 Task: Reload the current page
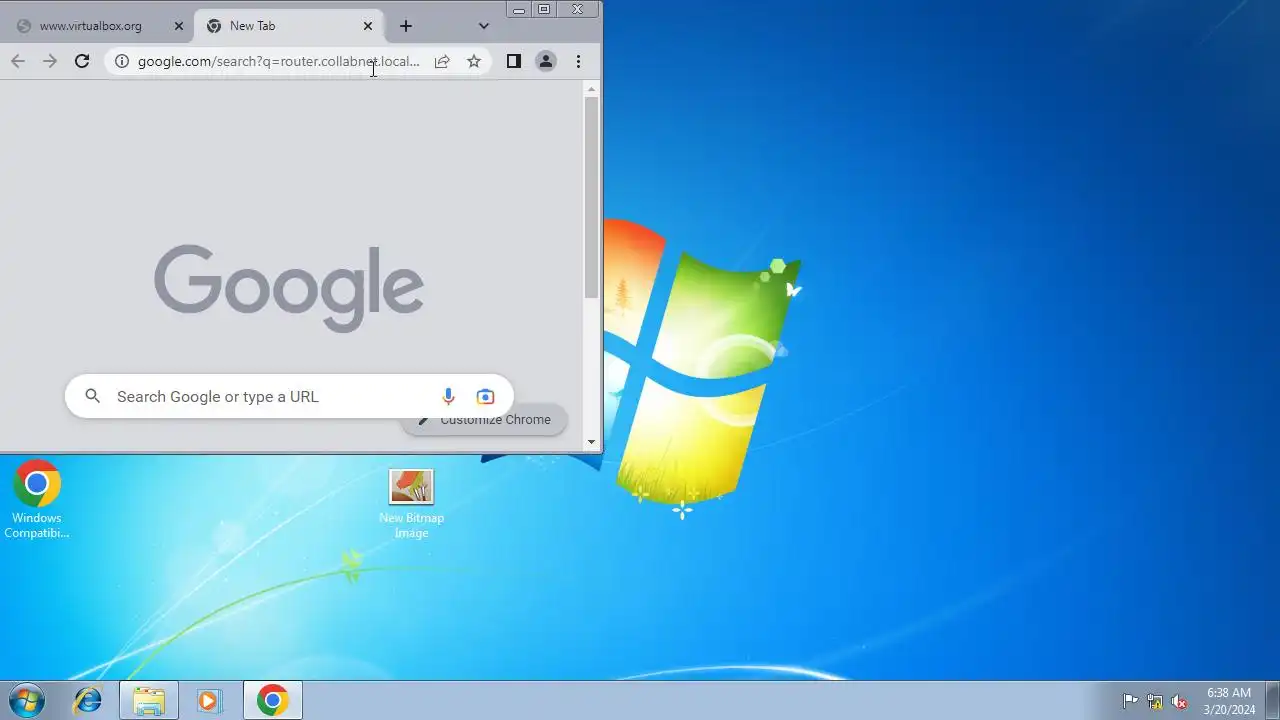[x=82, y=61]
